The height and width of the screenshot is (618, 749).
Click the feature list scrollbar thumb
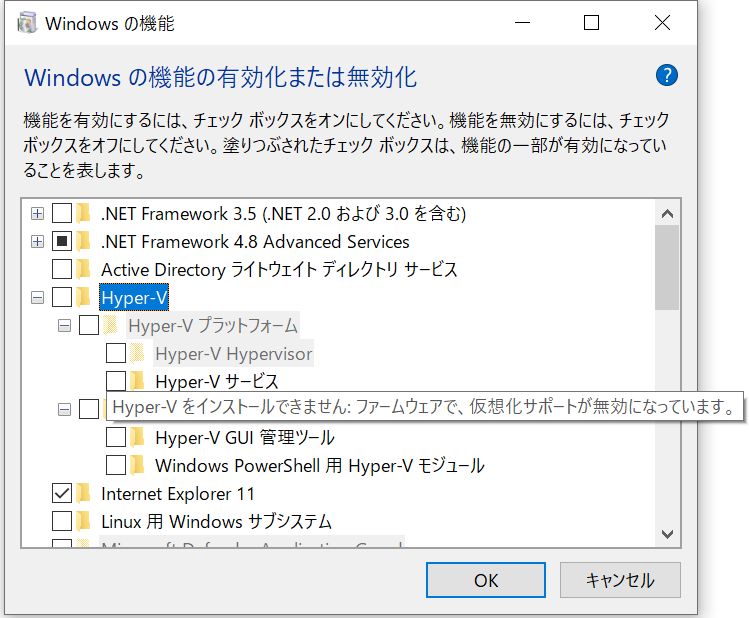(x=667, y=267)
